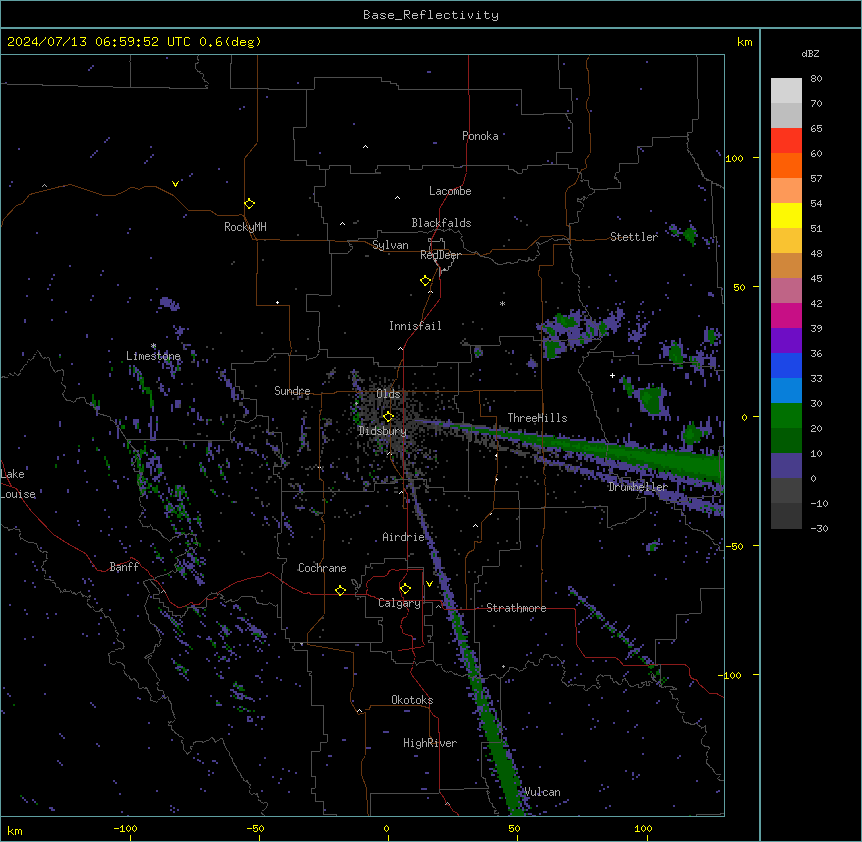Image resolution: width=862 pixels, height=842 pixels.
Task: Click the Lacombe city label
Action: (450, 191)
